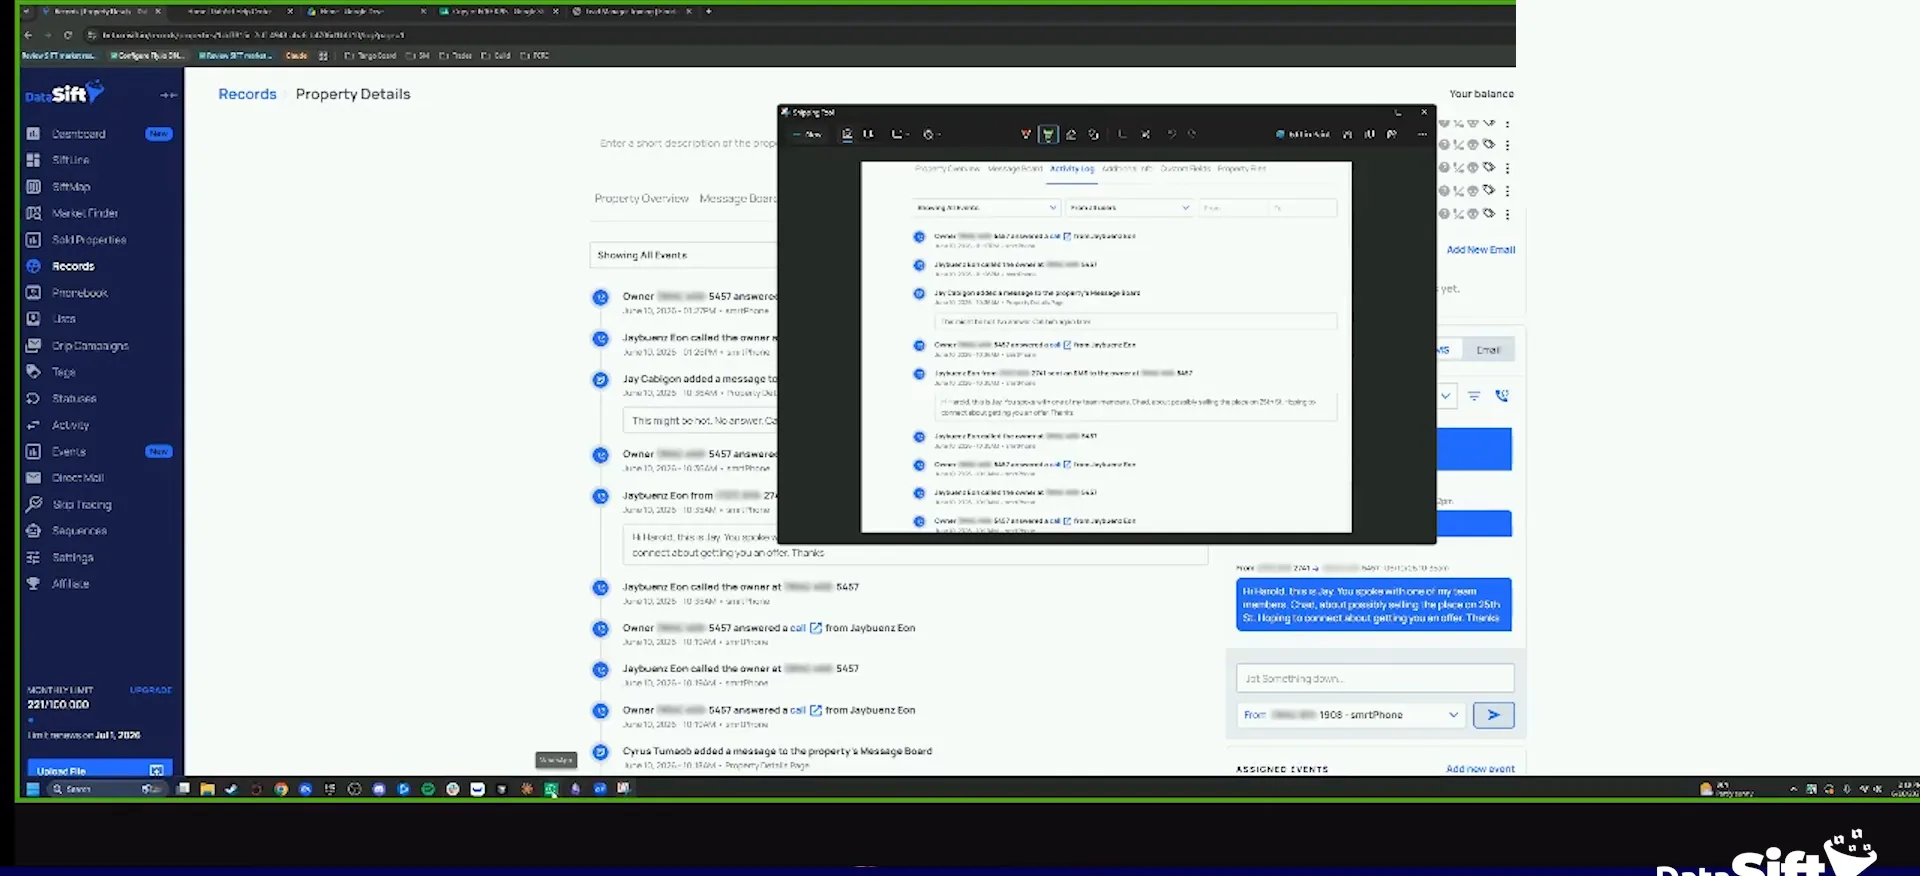Image resolution: width=1920 pixels, height=876 pixels.
Task: Click the Jot Something down input field
Action: coord(1375,679)
